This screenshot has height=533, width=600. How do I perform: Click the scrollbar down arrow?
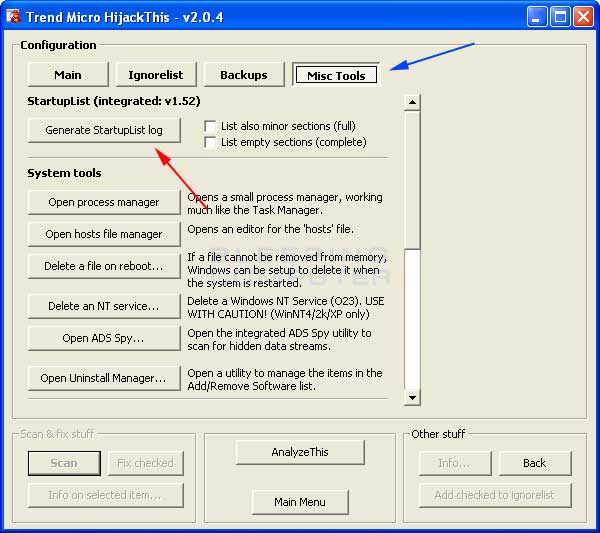click(412, 397)
